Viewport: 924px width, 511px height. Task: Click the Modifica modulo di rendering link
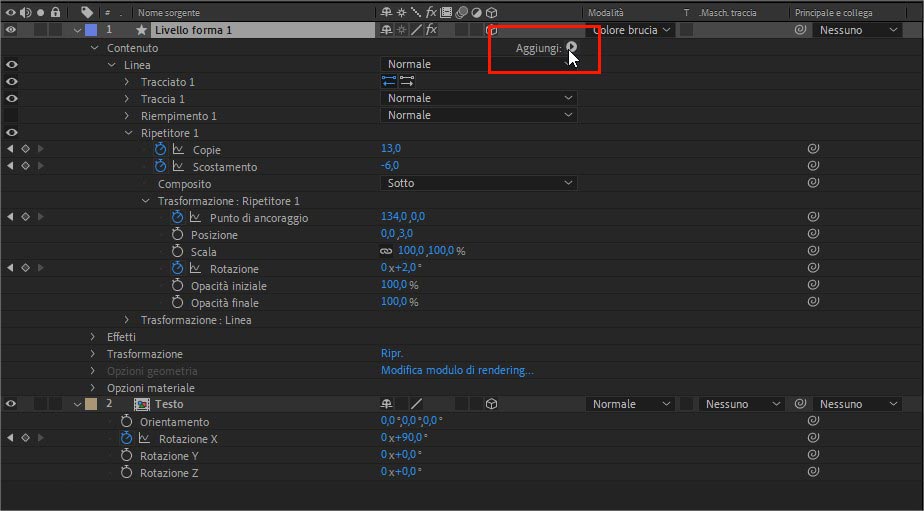coord(457,370)
